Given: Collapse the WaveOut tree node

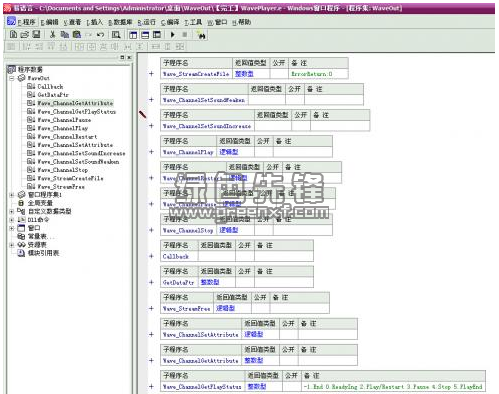Looking at the screenshot, I should (x=12, y=78).
